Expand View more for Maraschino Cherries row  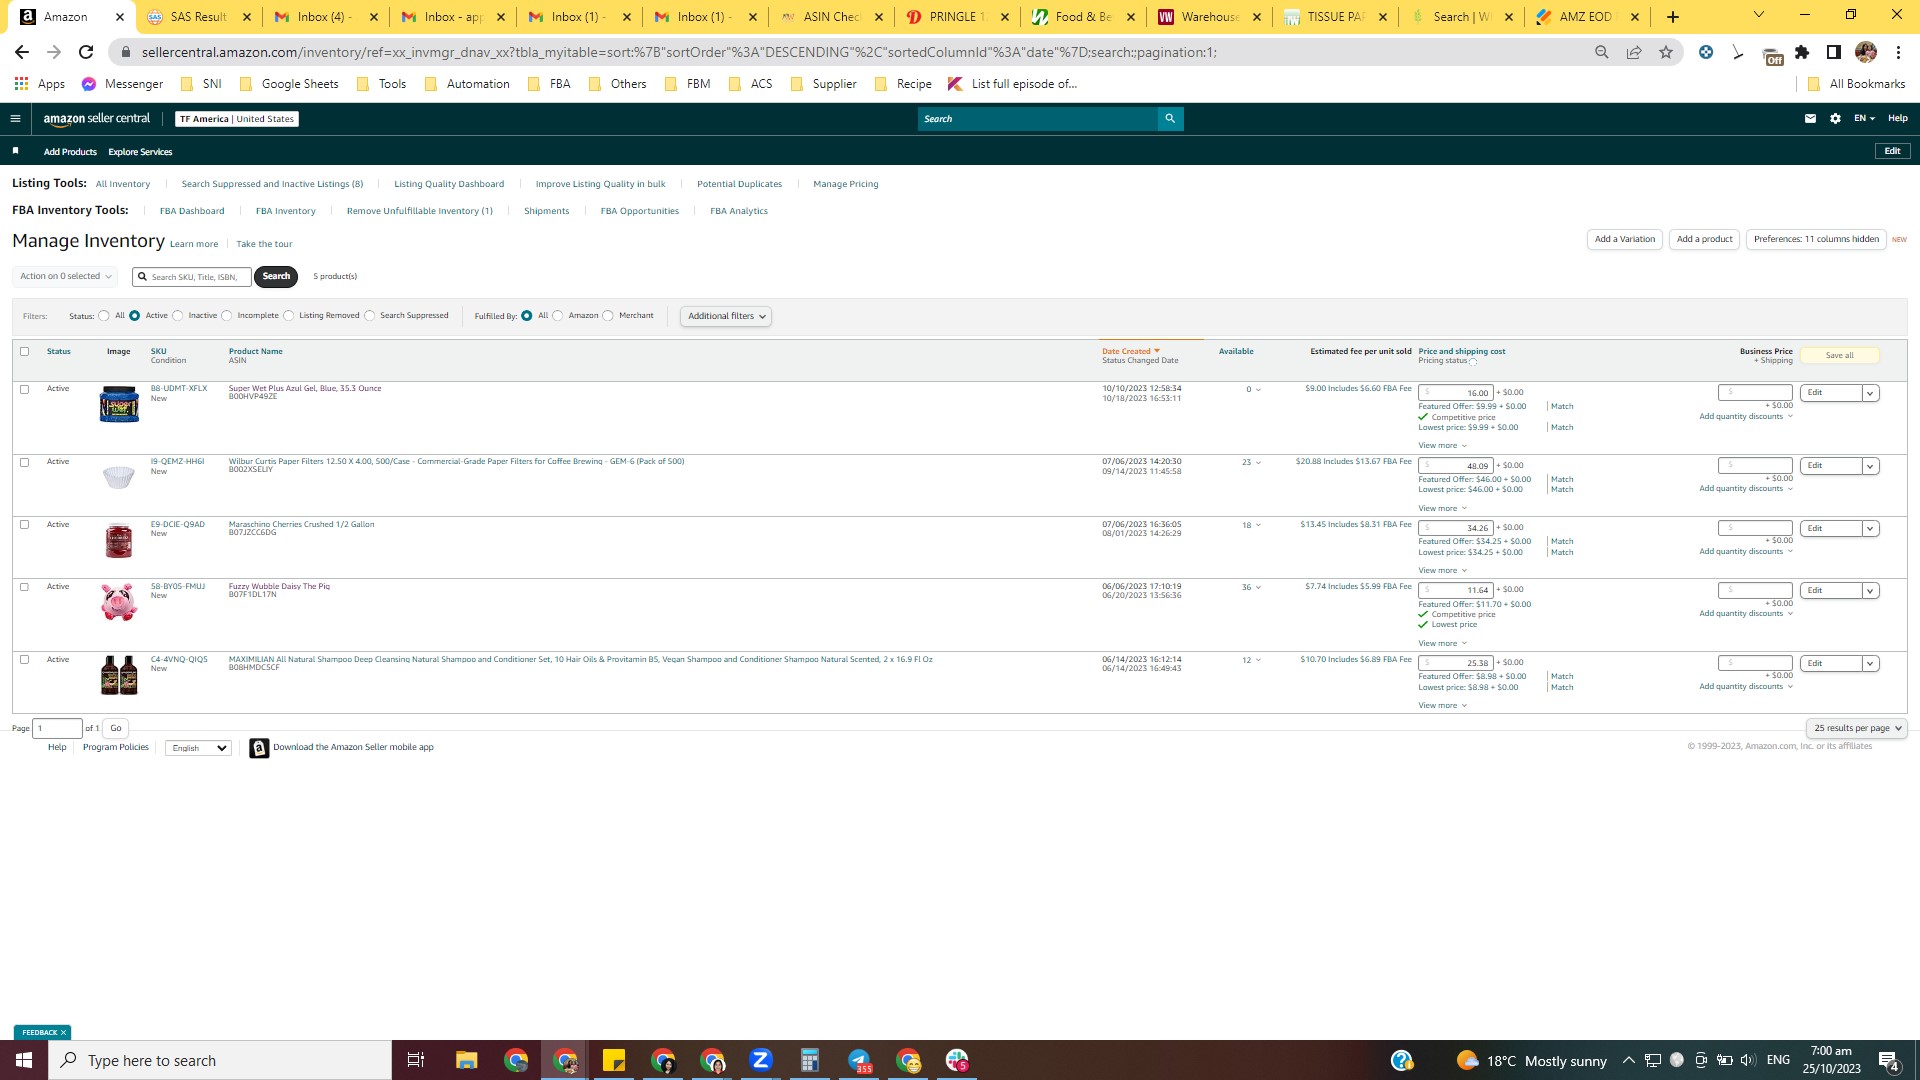click(x=1442, y=571)
